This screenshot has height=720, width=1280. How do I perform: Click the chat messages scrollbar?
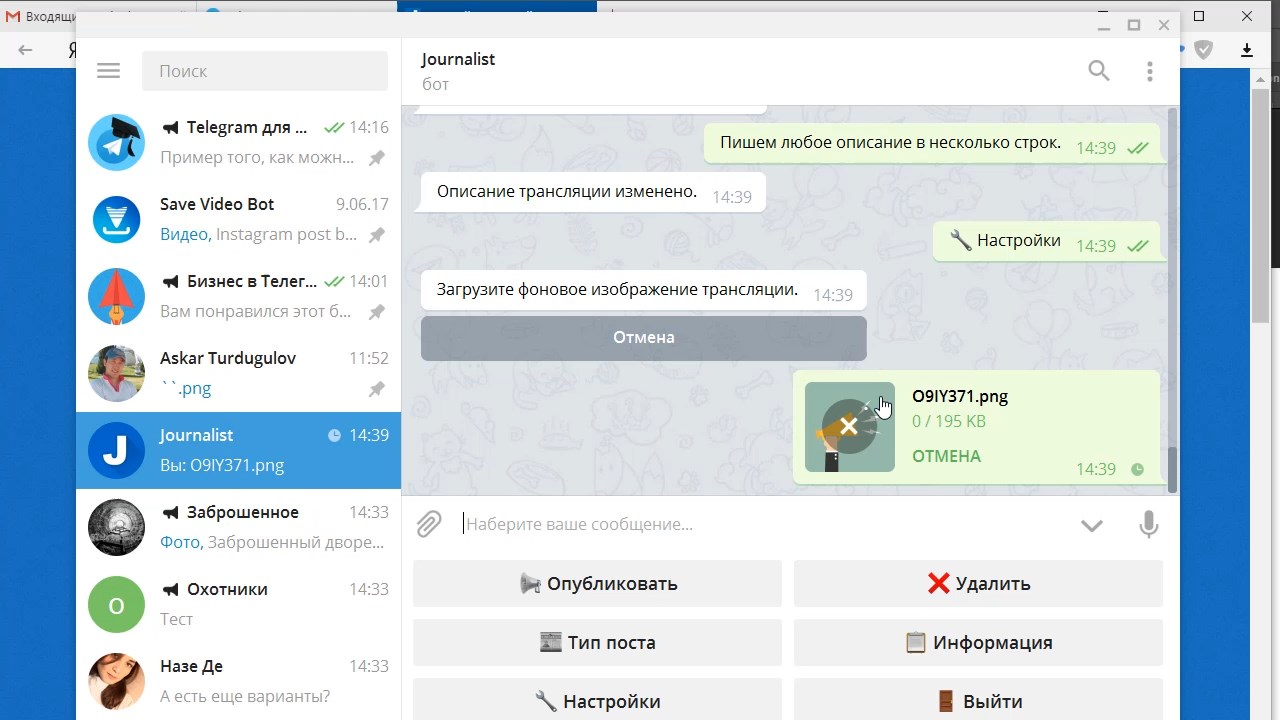coord(1172,300)
